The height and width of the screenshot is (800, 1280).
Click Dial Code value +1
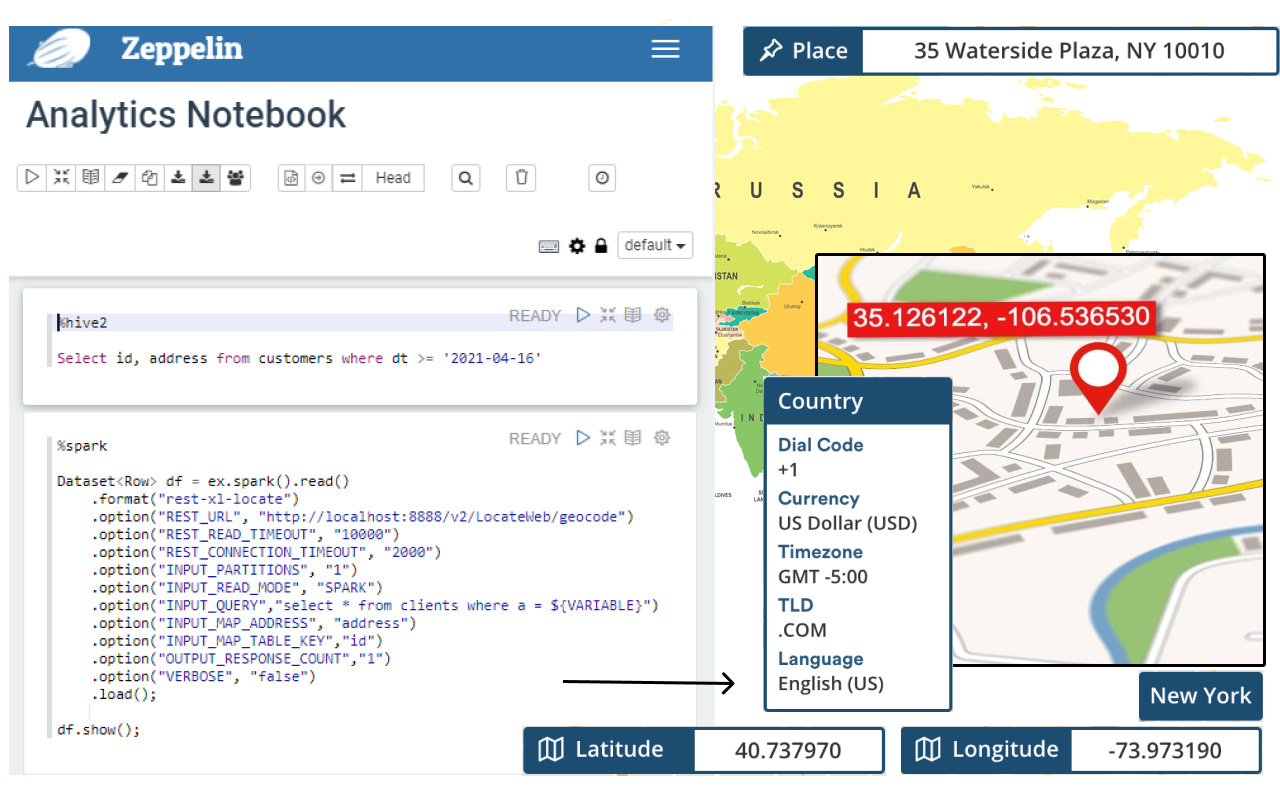[788, 469]
